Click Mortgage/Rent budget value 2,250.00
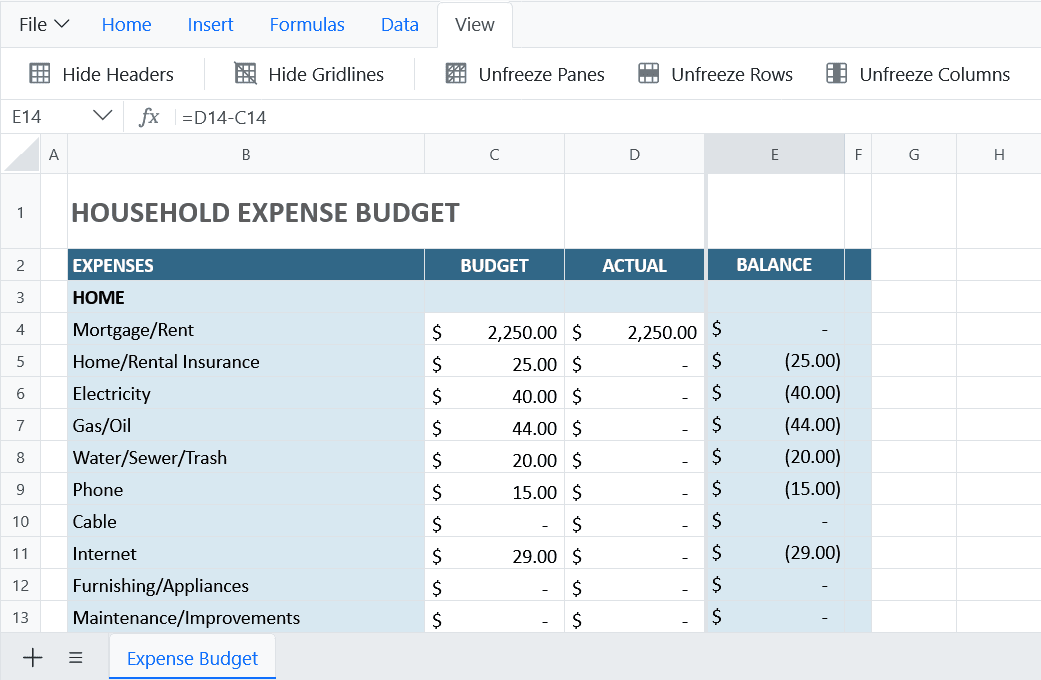Image resolution: width=1041 pixels, height=680 pixels. coord(495,330)
